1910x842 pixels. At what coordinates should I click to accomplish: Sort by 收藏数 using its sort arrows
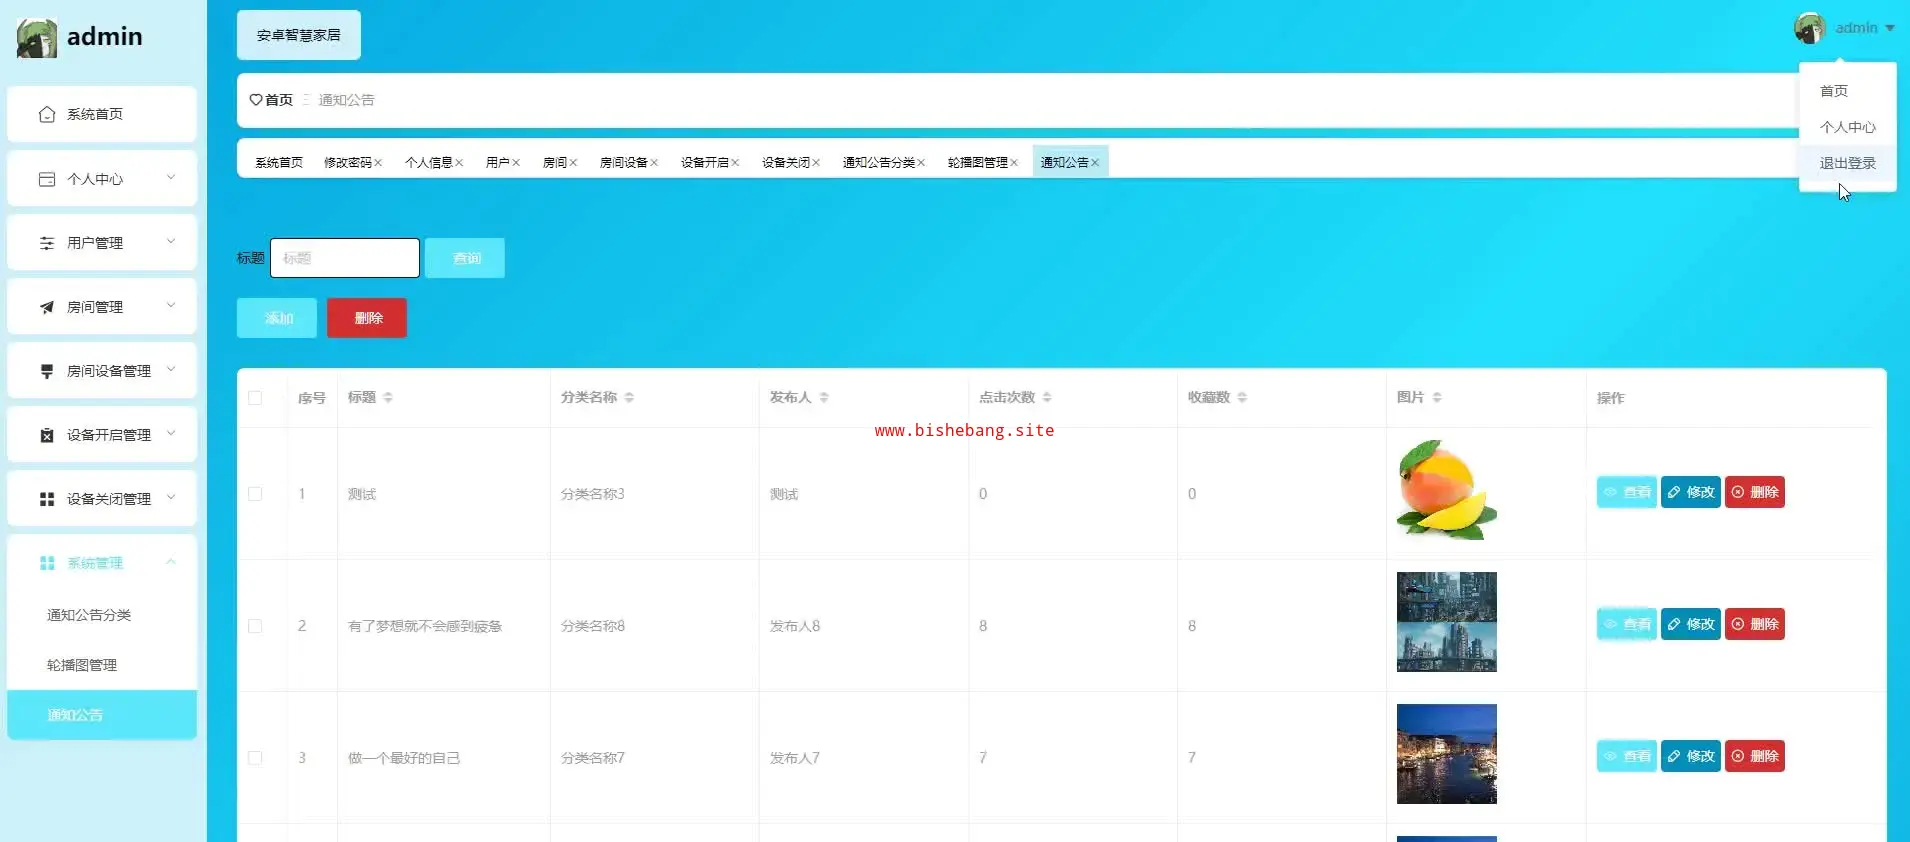[1242, 397]
